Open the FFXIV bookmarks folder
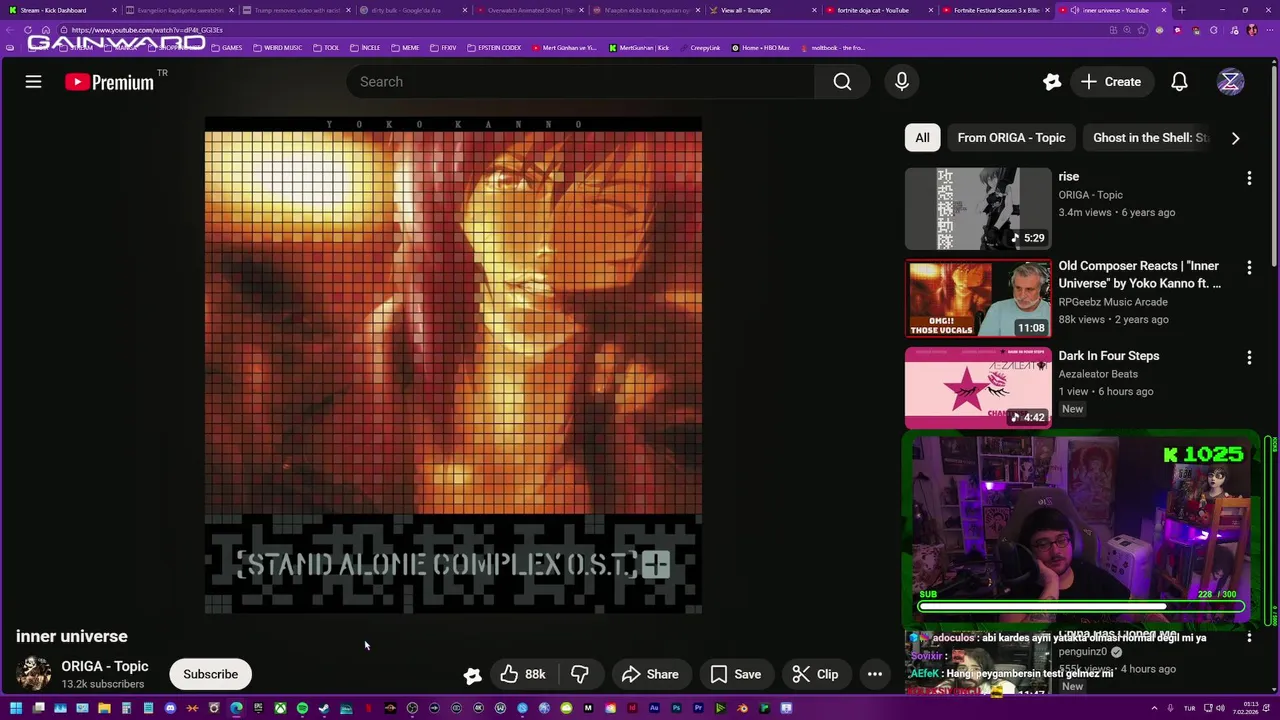 pyautogui.click(x=444, y=48)
